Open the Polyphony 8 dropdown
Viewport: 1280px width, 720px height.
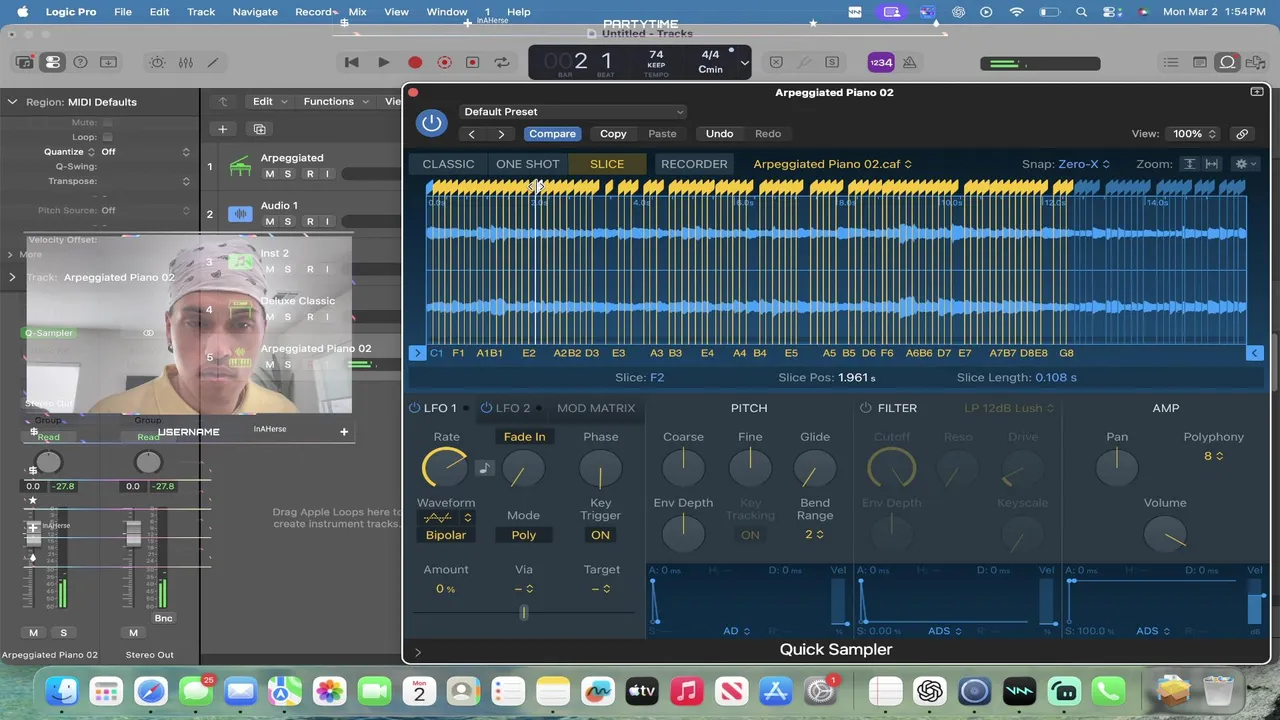[x=1213, y=456]
